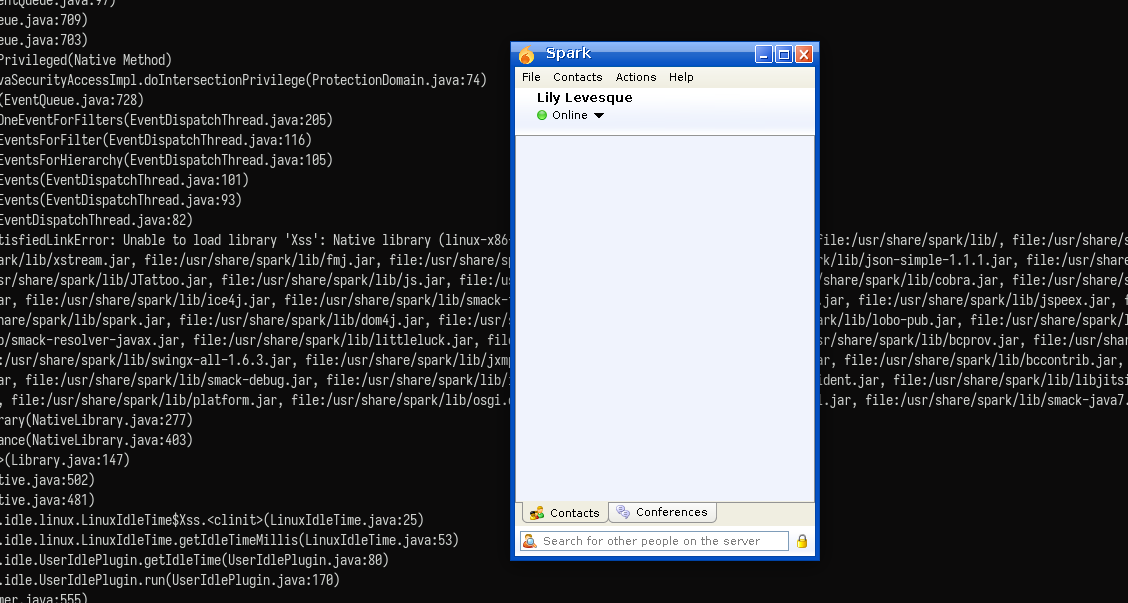Switch to the Conferences tab
The height and width of the screenshot is (603, 1128).
(x=663, y=512)
